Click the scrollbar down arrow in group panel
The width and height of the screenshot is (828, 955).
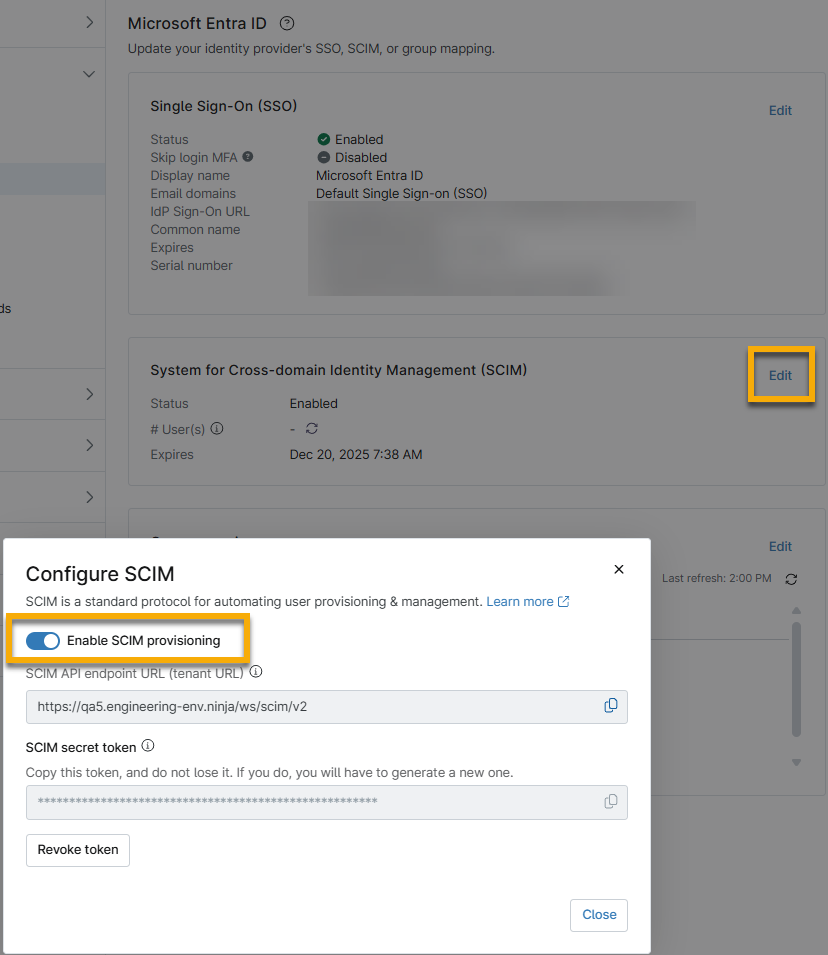pyautogui.click(x=797, y=763)
